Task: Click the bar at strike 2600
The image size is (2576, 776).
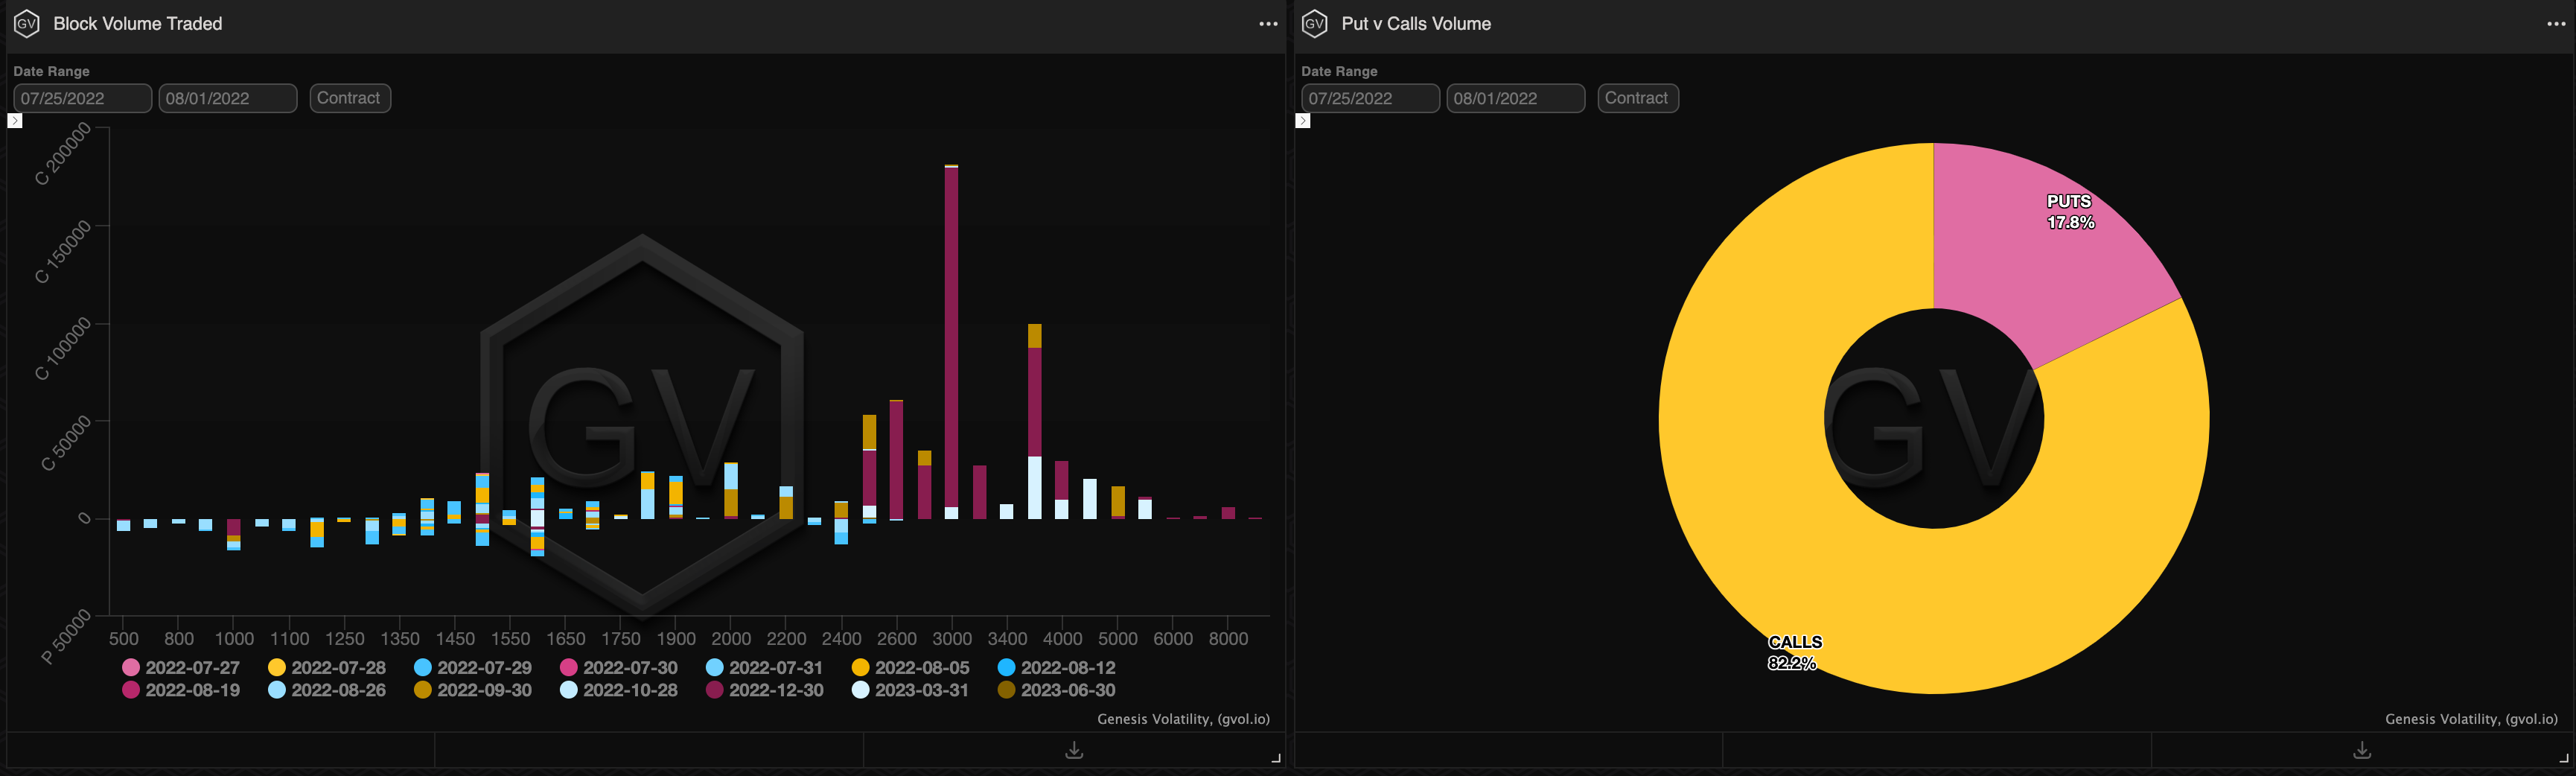Action: pos(897,460)
